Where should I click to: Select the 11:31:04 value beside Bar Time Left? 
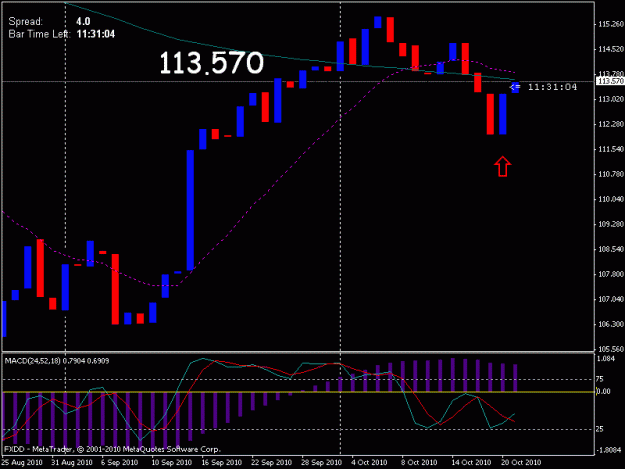point(96,34)
